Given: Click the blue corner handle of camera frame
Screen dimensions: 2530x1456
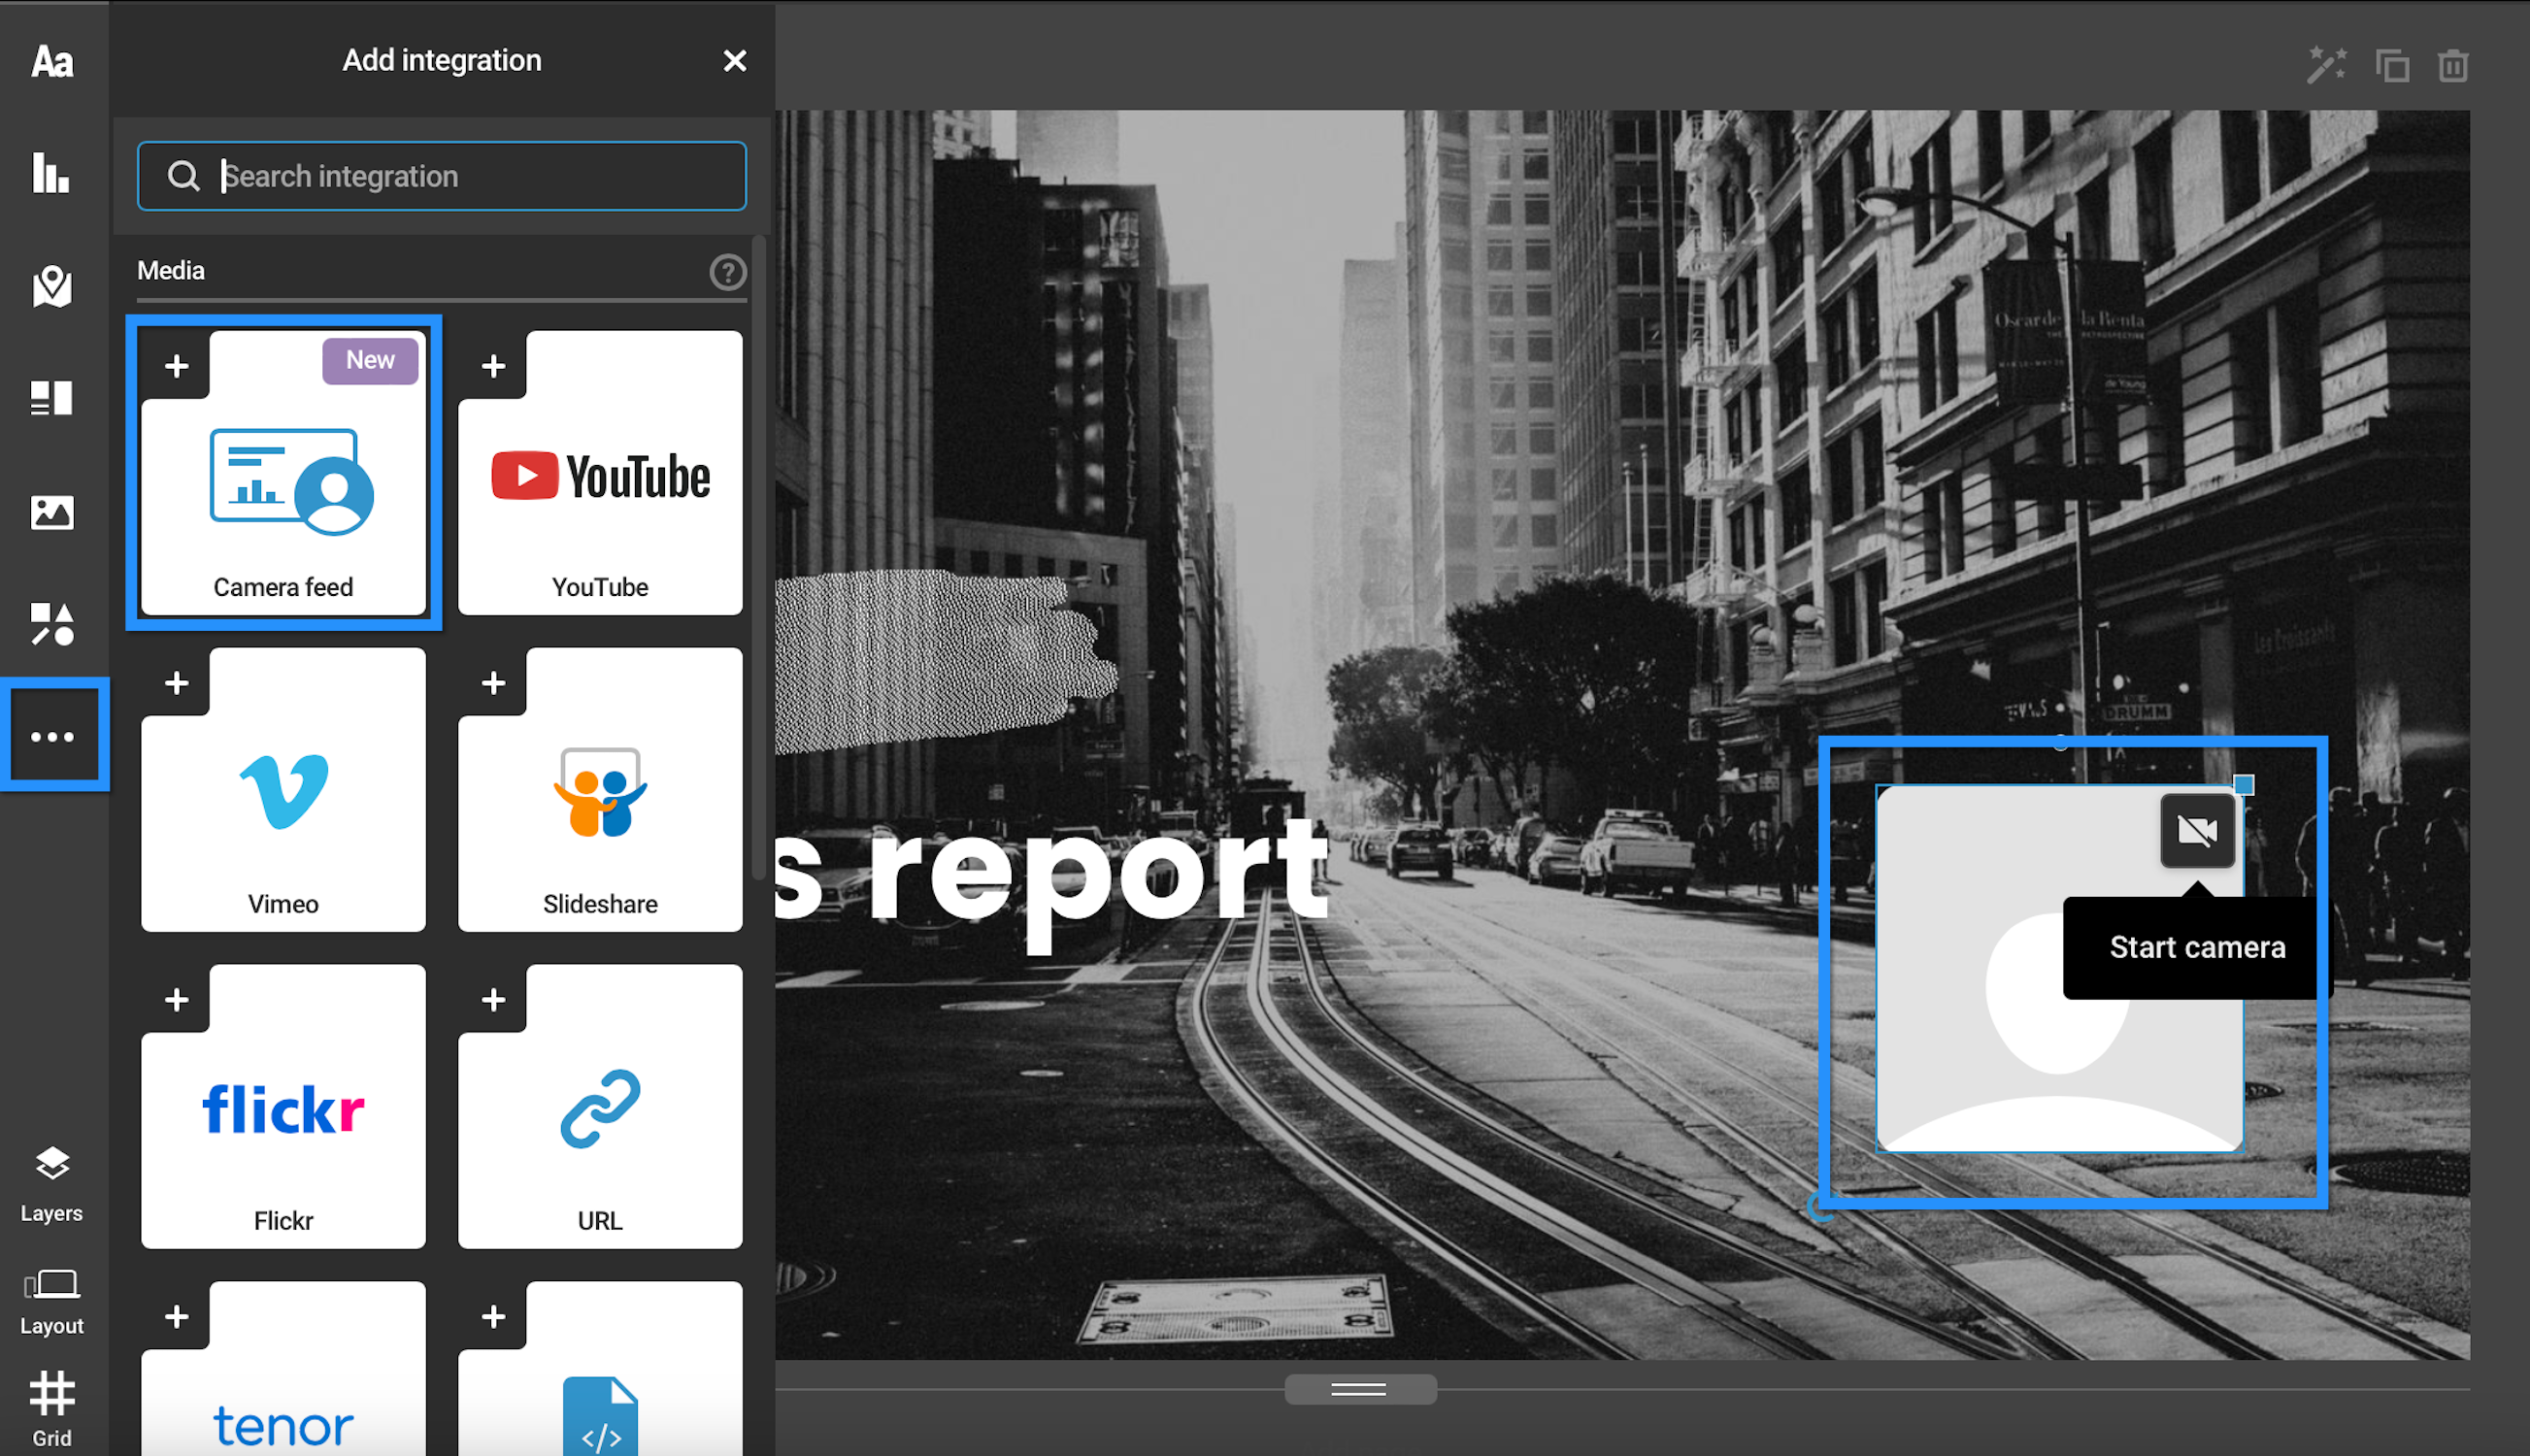Looking at the screenshot, I should point(2244,785).
